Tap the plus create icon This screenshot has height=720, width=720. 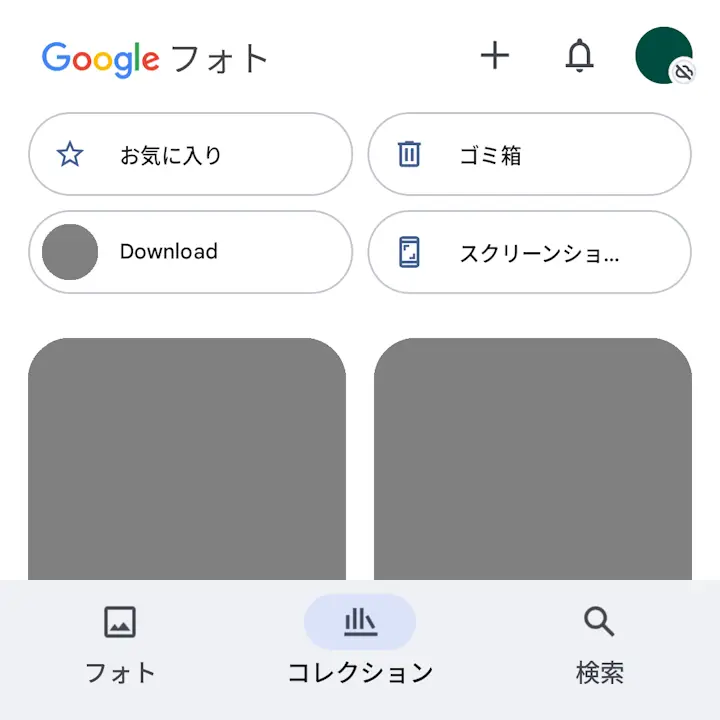point(495,55)
